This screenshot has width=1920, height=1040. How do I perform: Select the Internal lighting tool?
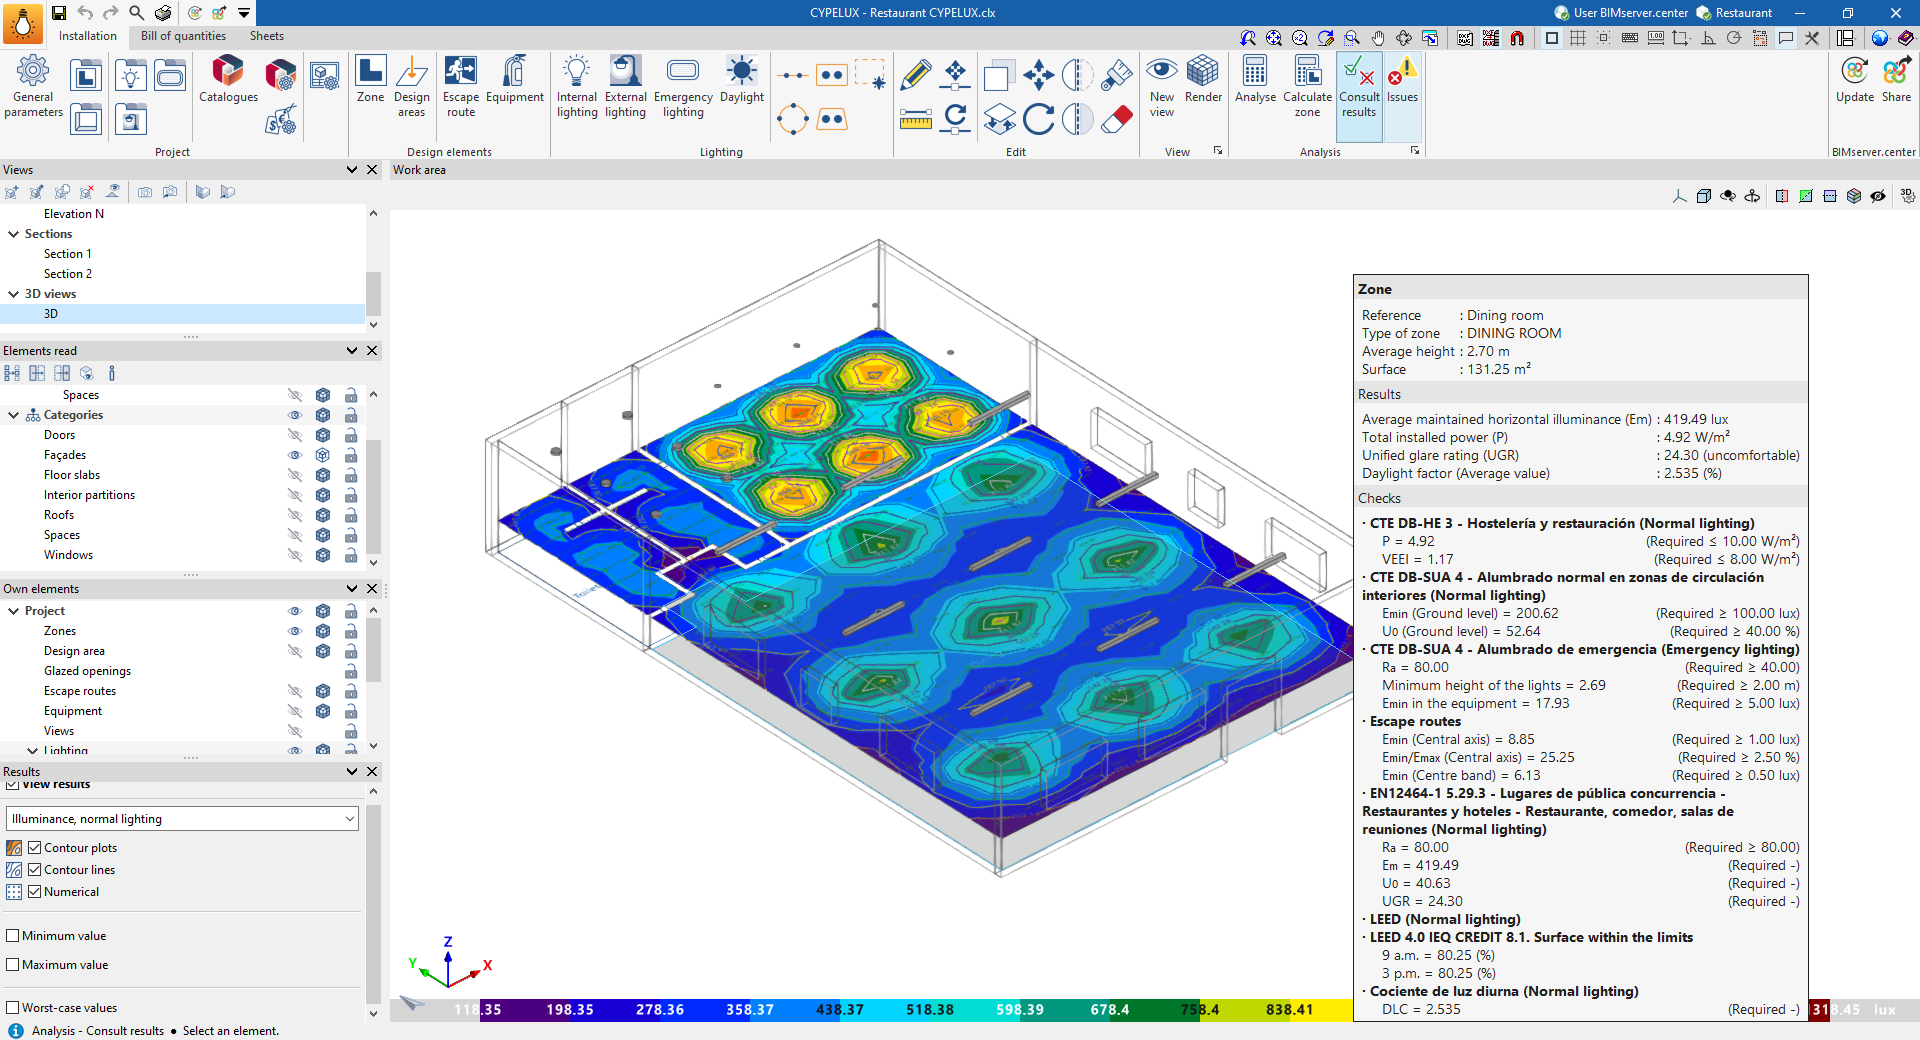point(577,87)
